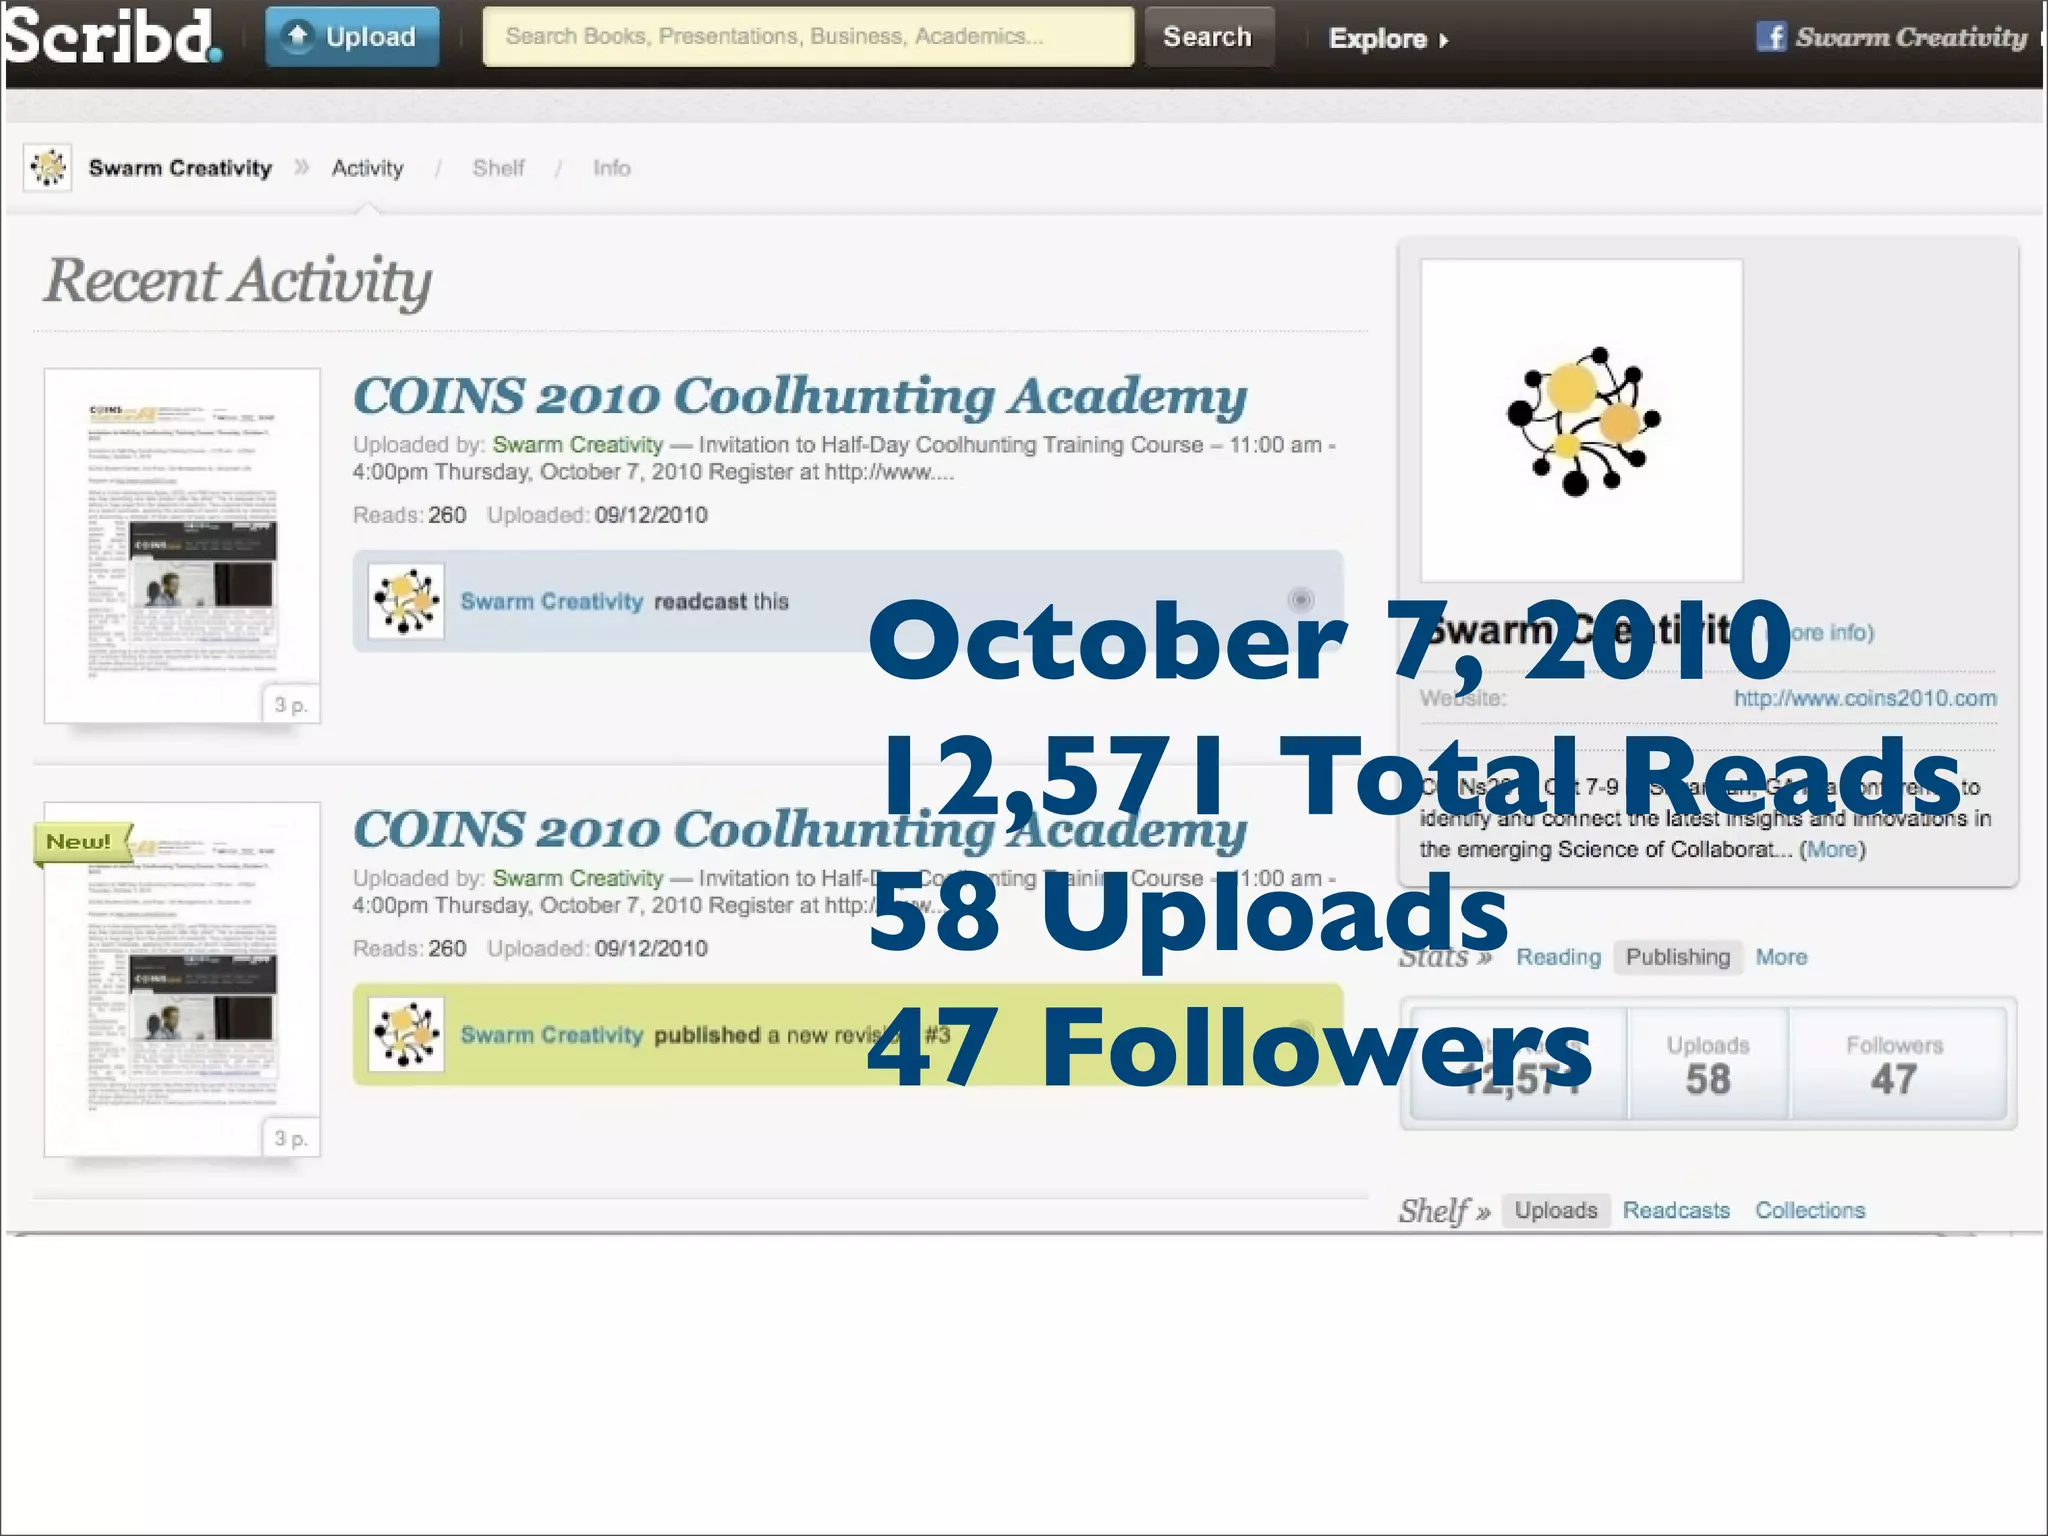
Task: Click Swarm Creativity name in published bar
Action: pos(552,1035)
